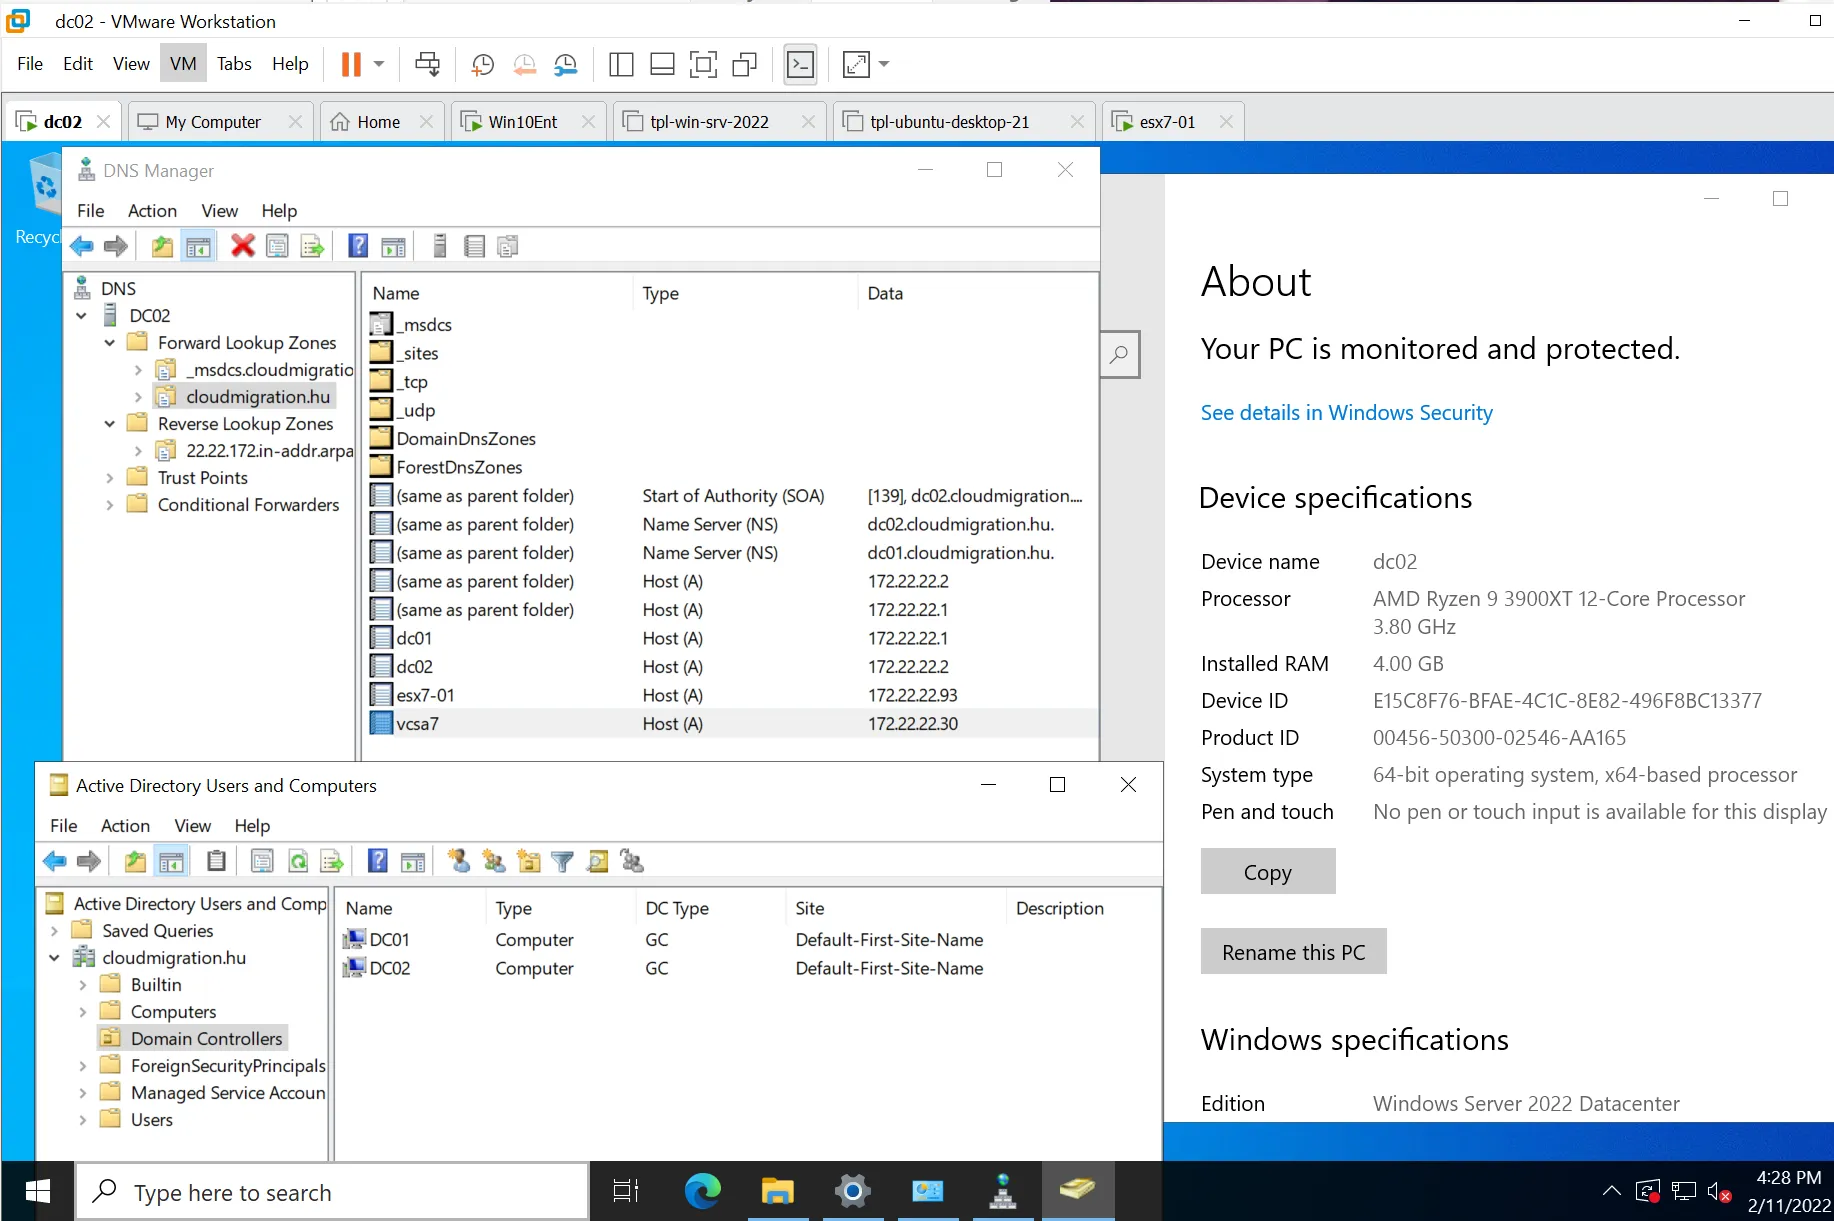Open the ForestDnsZones folder in DNS Manager
Image resolution: width=1834 pixels, height=1221 pixels.
(459, 467)
